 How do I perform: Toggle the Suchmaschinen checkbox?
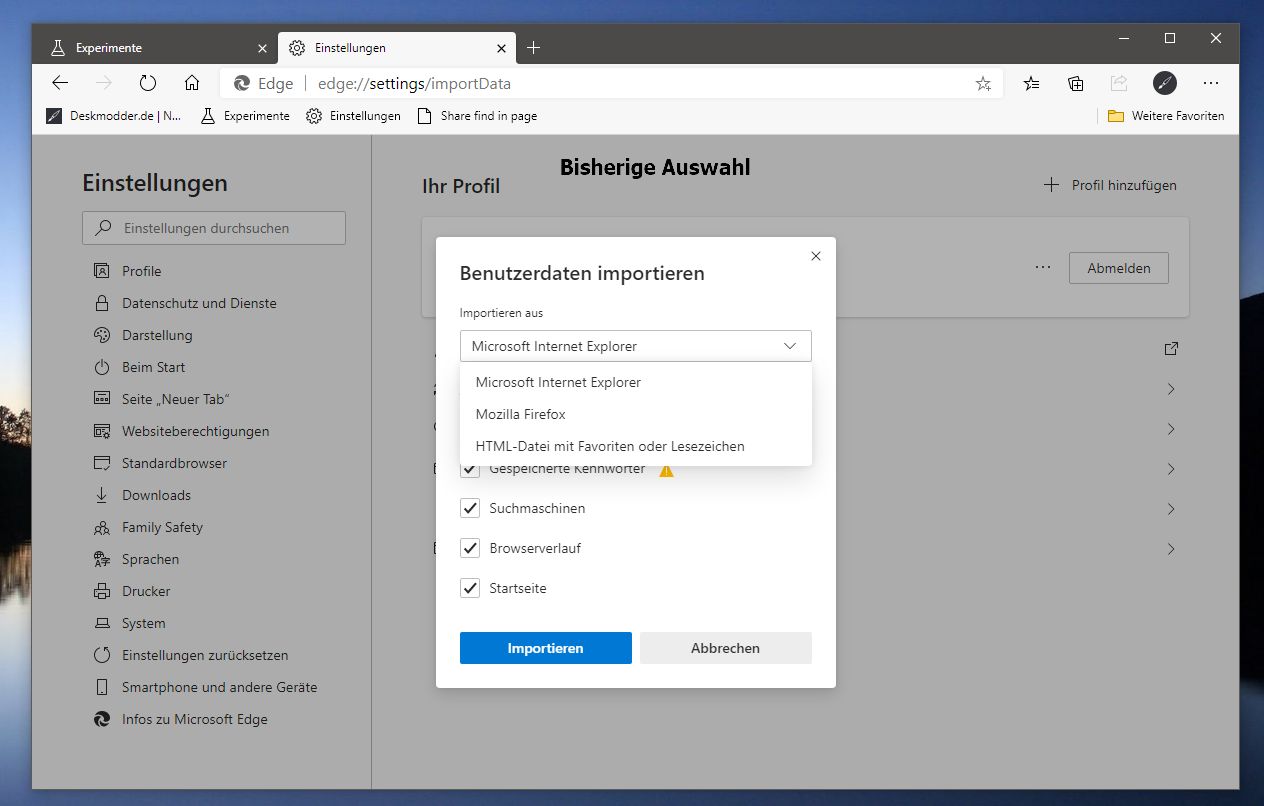pyautogui.click(x=470, y=508)
